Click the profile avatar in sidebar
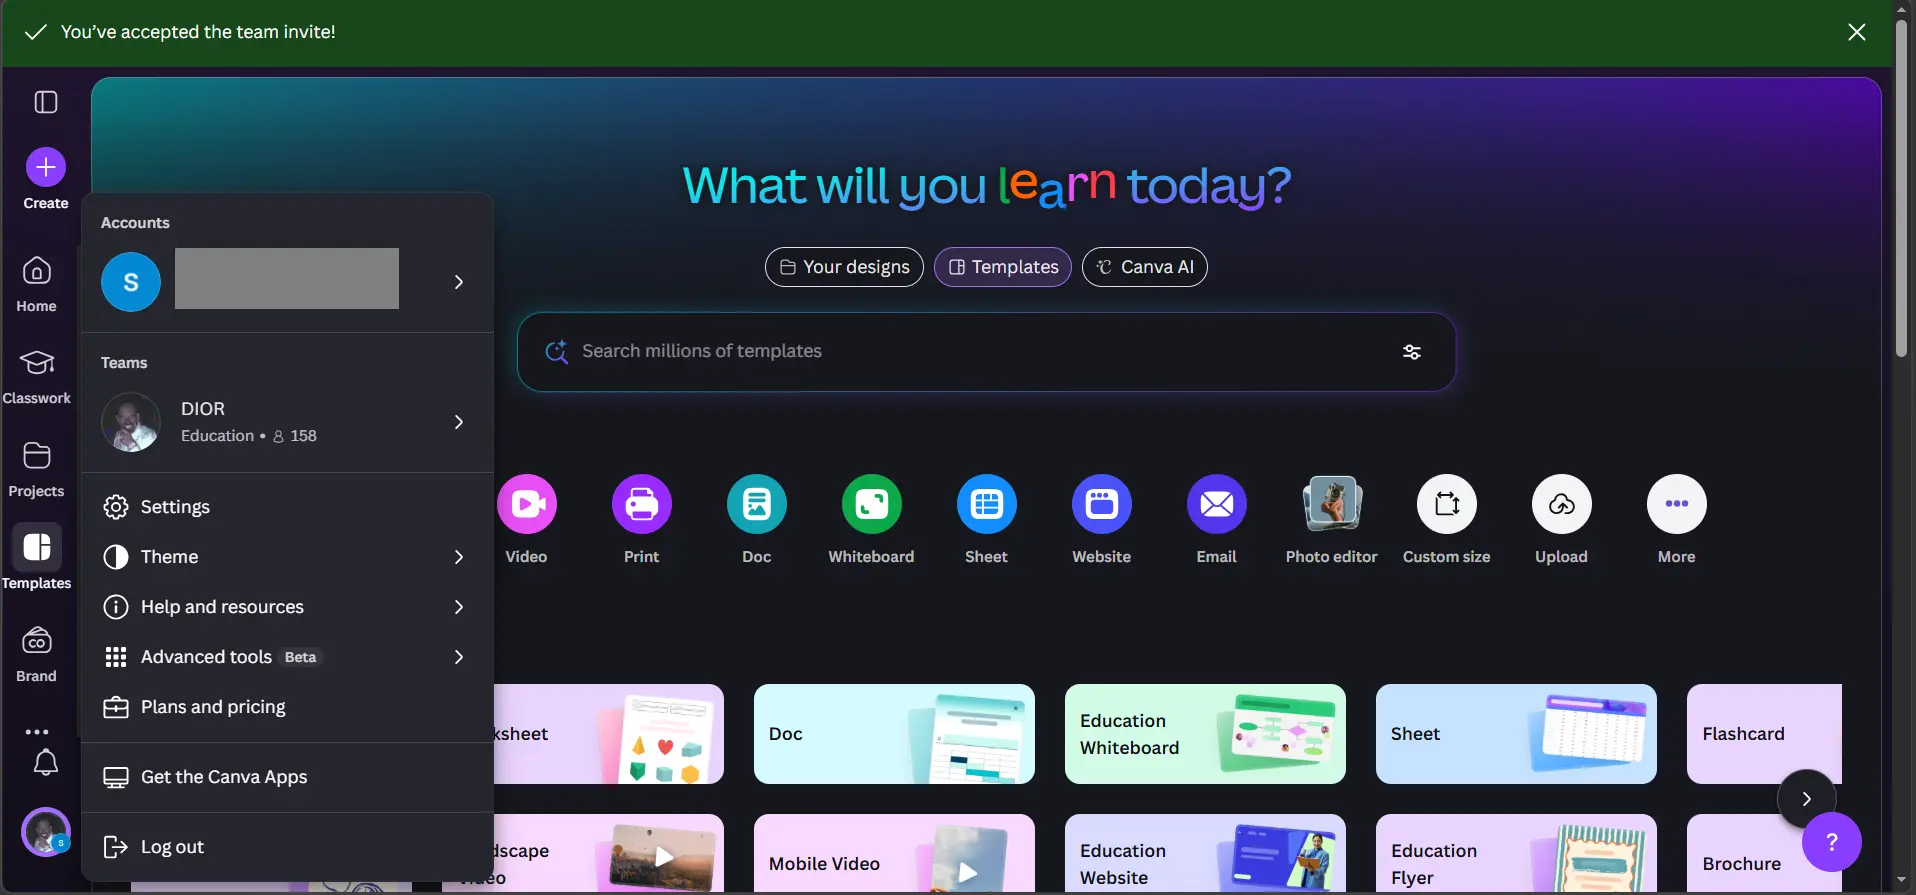1916x895 pixels. coord(46,831)
